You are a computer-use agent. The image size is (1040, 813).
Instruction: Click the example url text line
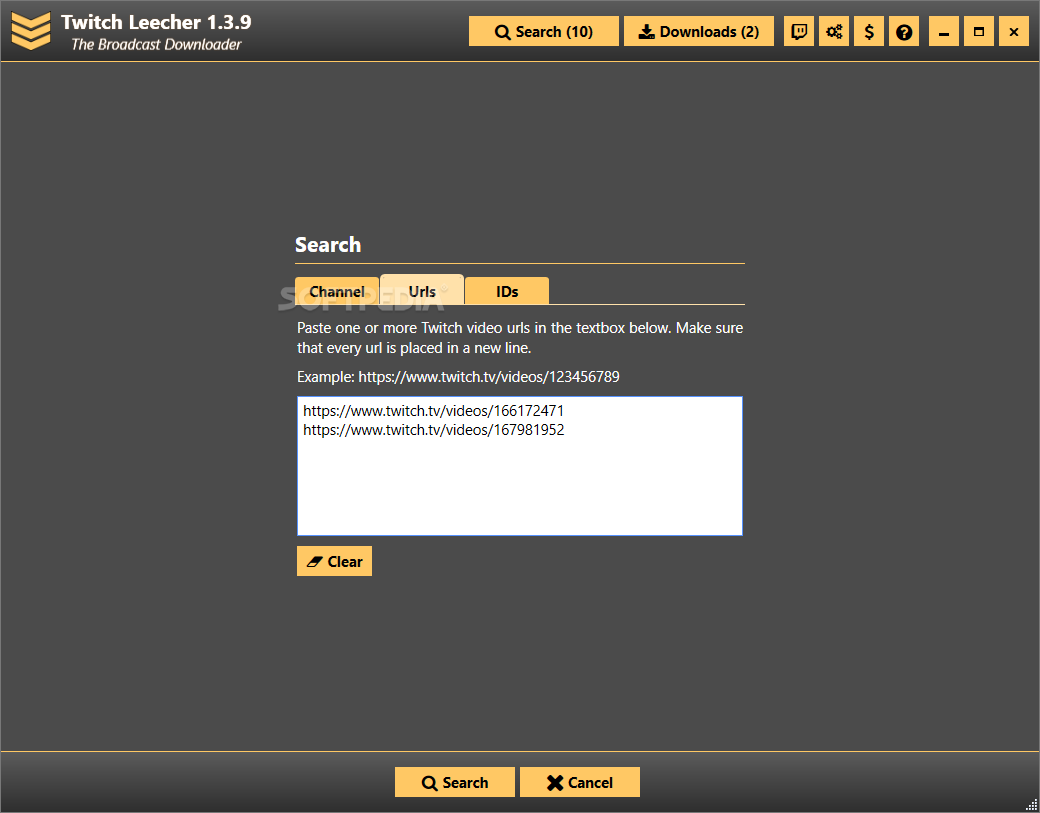[458, 377]
